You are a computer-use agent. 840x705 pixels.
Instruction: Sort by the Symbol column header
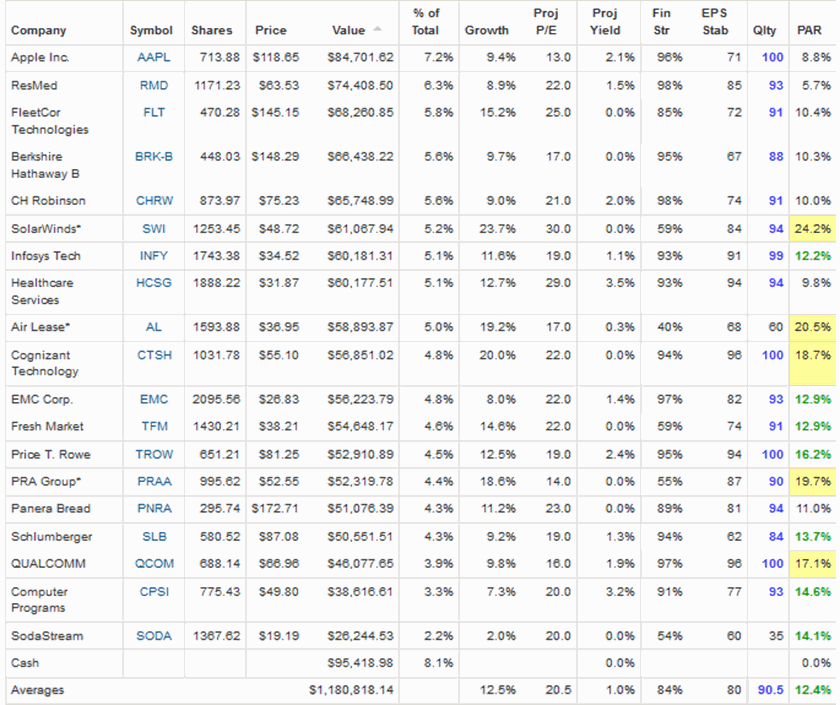151,31
